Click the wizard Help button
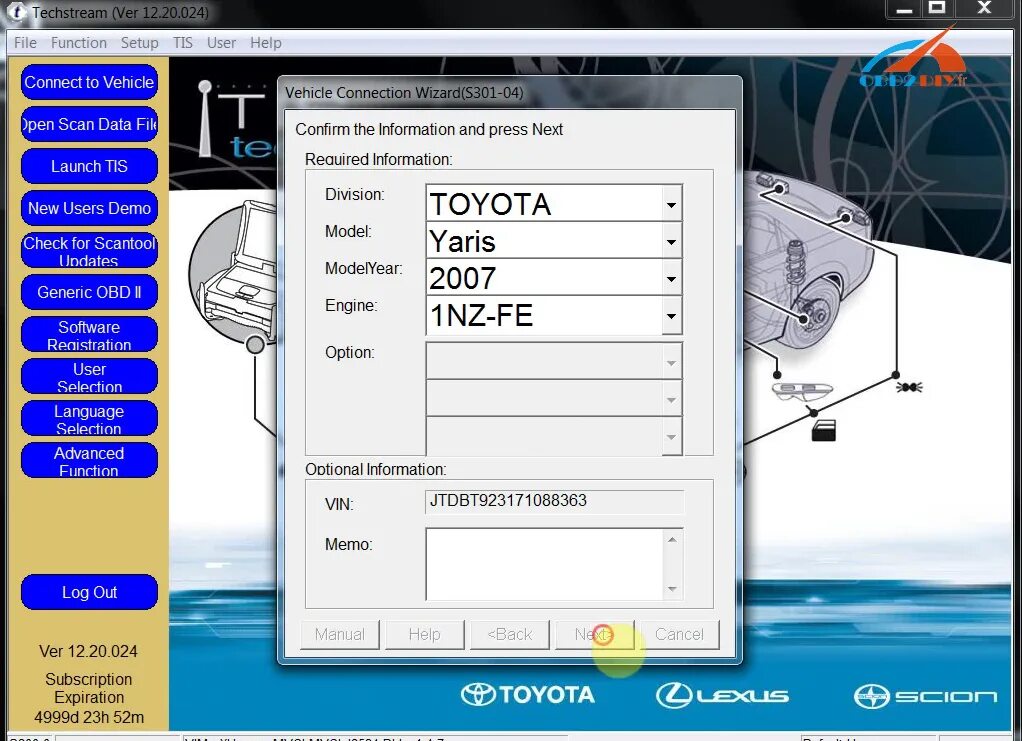 click(x=424, y=634)
